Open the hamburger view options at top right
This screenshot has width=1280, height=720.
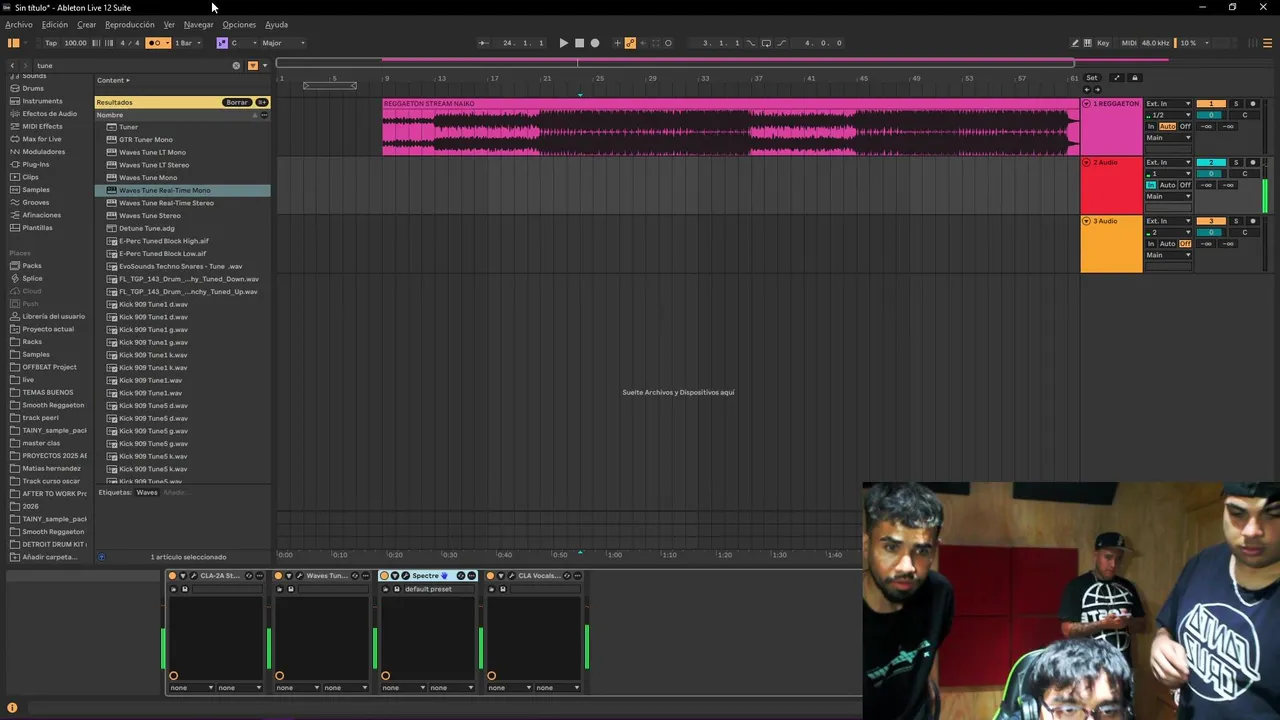(1268, 43)
